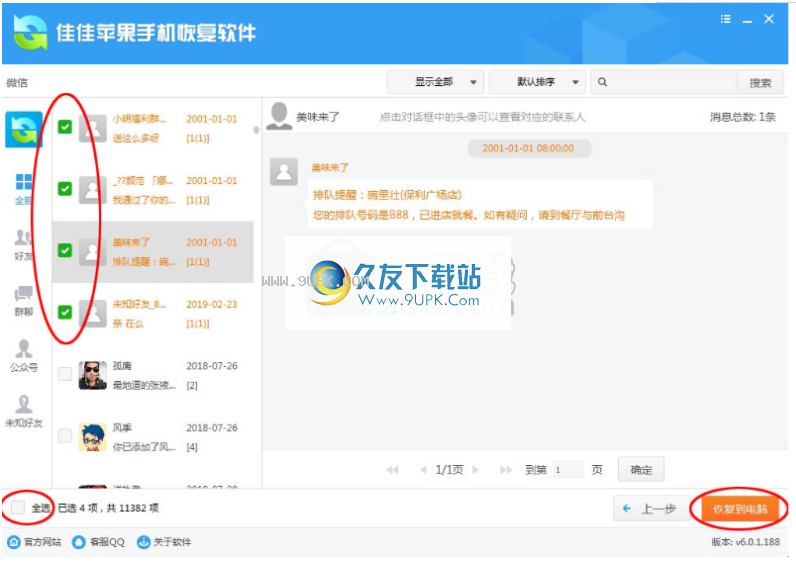Uncheck the 美味来了 conversation checkbox

[65, 250]
